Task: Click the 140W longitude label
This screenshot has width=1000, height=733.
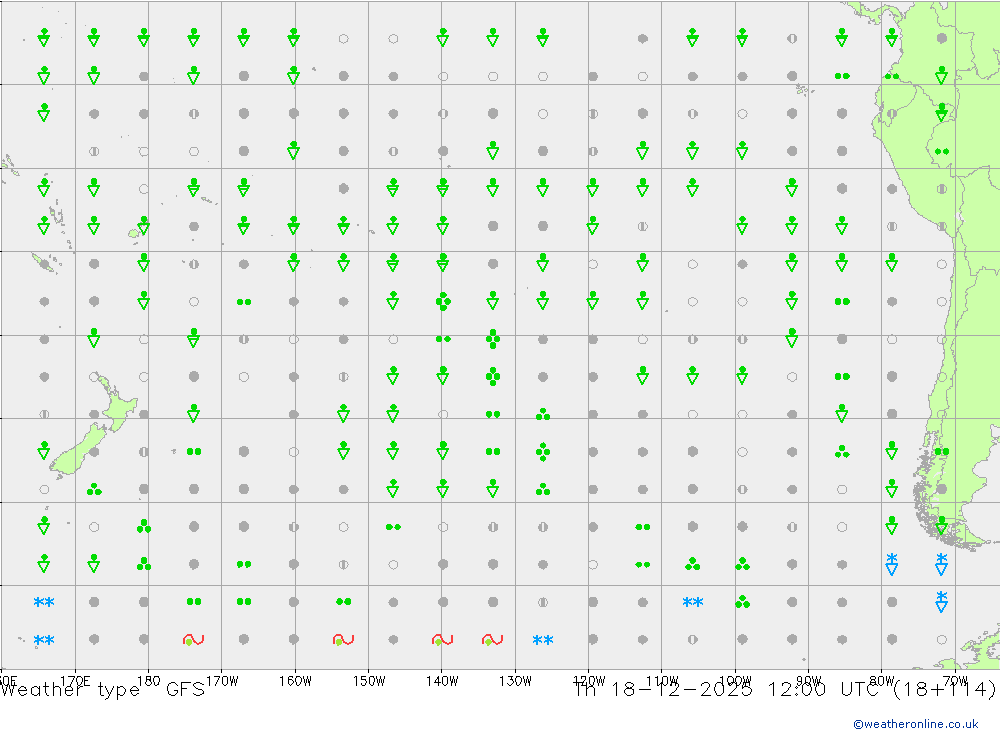Action: 442,681
